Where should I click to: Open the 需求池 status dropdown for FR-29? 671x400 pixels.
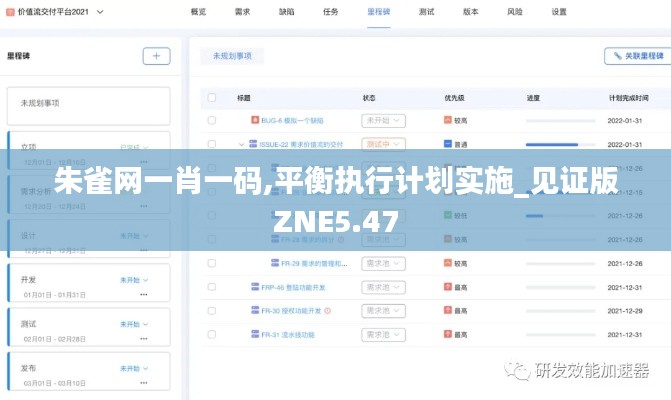coord(383,264)
